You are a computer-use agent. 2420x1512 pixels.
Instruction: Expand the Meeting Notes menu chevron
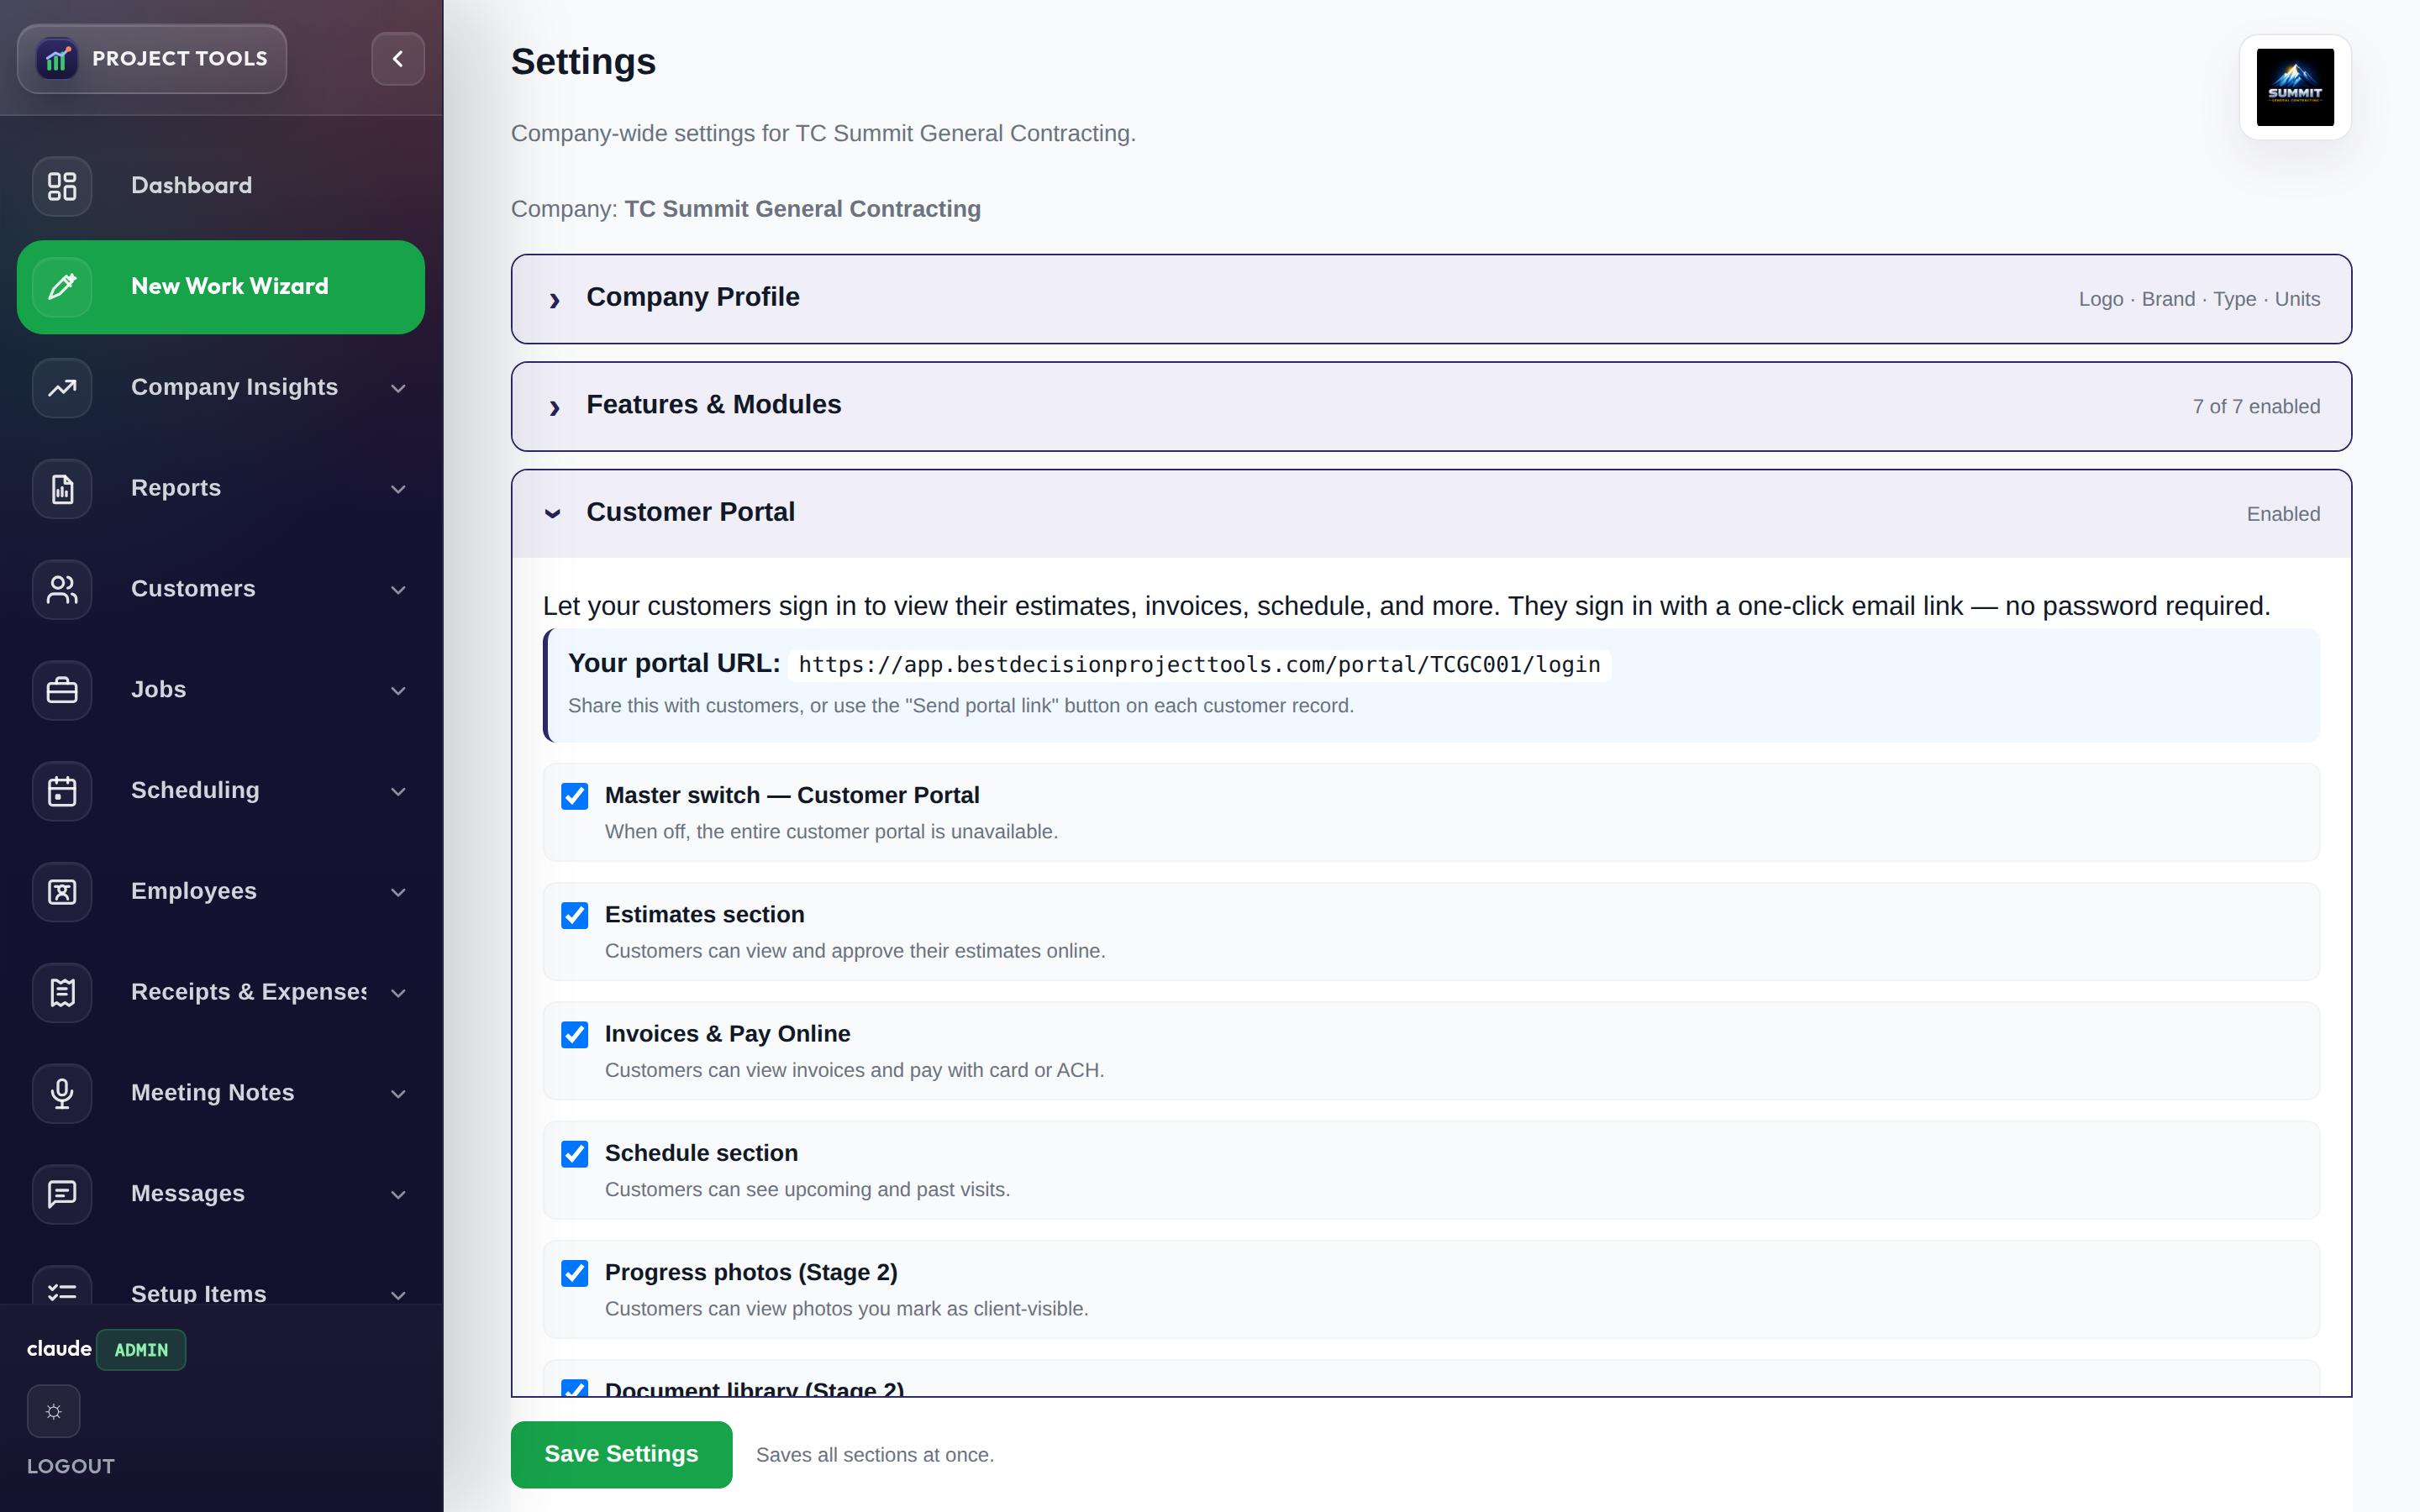coord(398,1094)
